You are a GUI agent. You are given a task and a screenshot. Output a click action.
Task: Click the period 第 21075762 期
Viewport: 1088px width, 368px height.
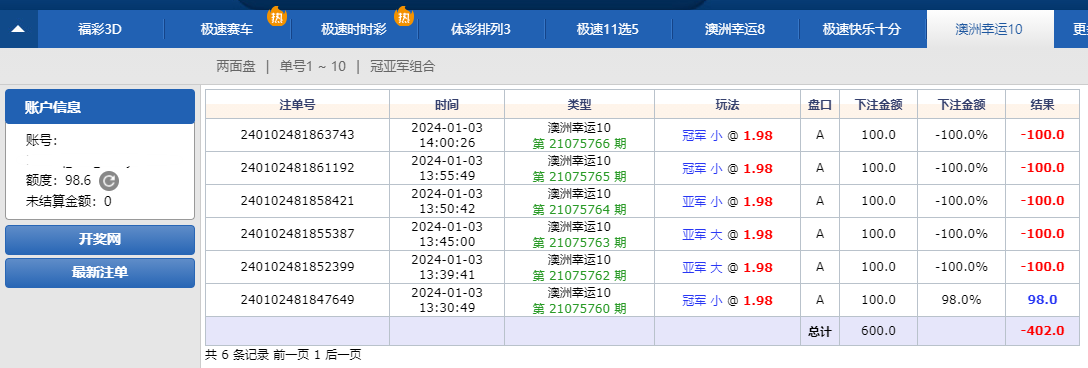coord(579,276)
